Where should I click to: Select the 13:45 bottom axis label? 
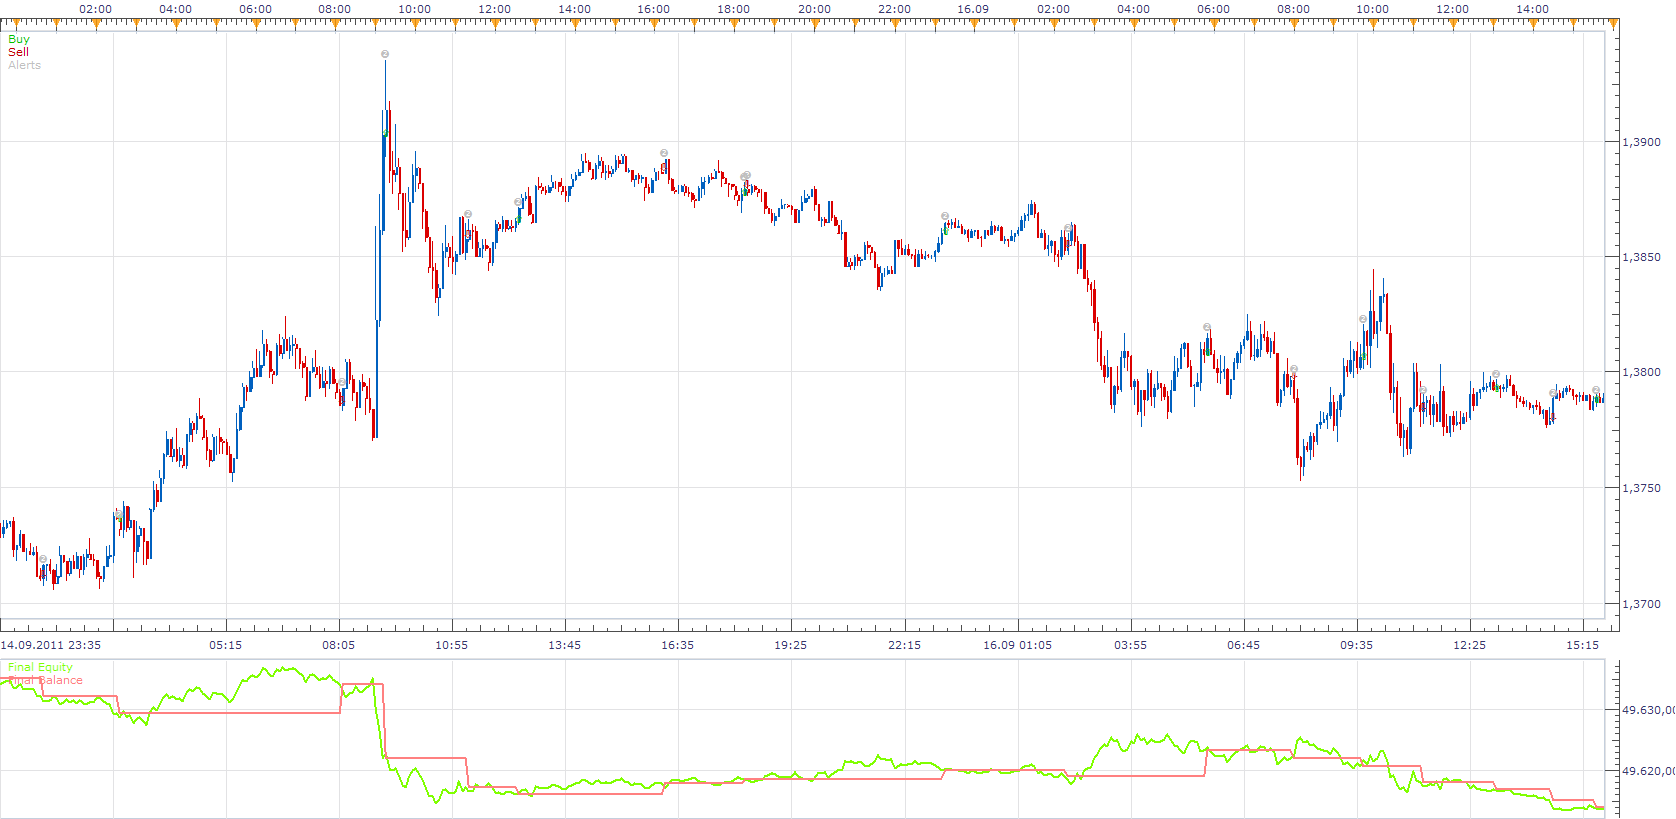pyautogui.click(x=564, y=645)
